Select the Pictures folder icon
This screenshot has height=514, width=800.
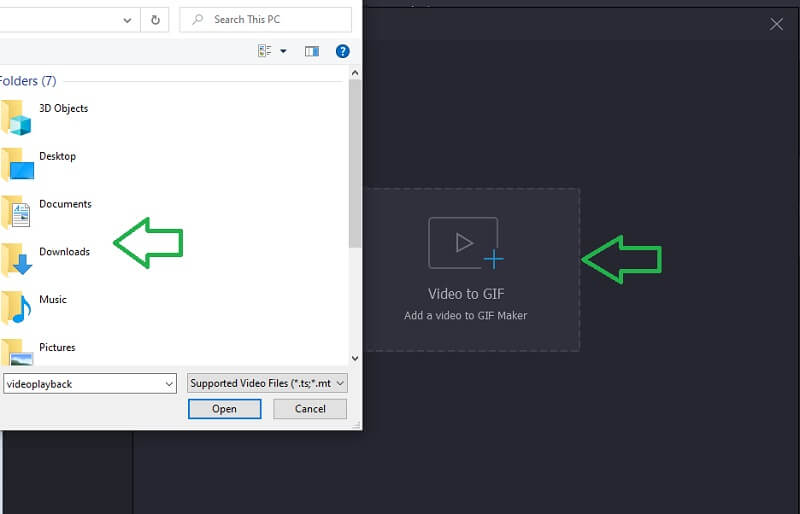point(17,352)
